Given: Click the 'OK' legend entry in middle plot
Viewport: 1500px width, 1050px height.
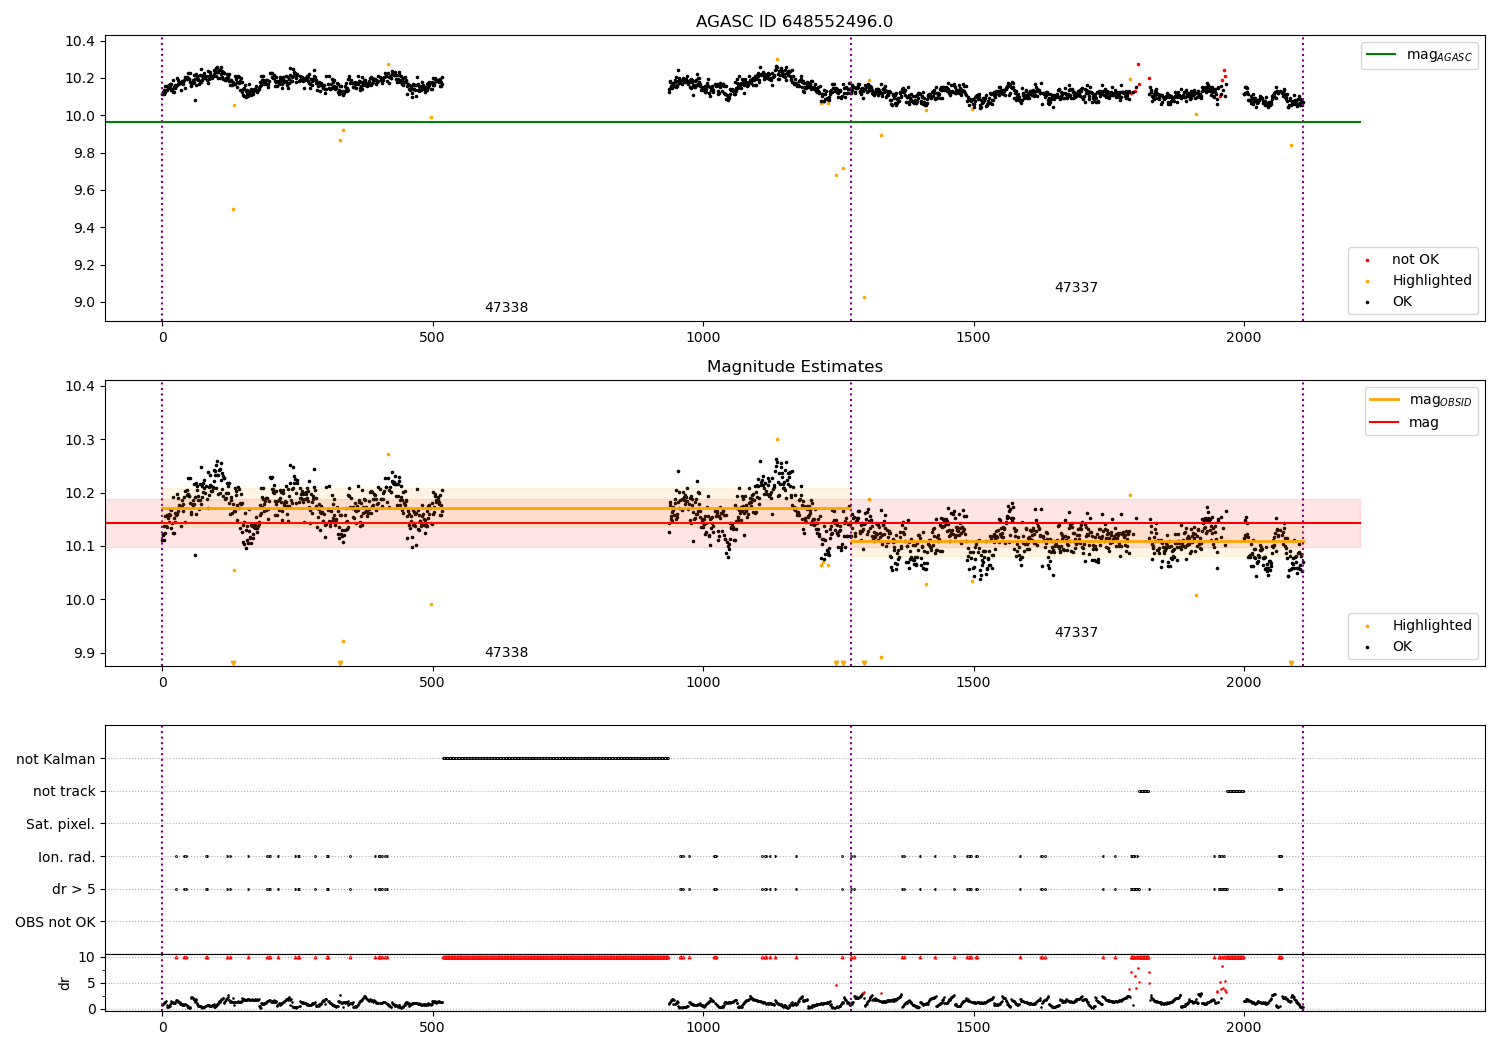Looking at the screenshot, I should [x=1388, y=647].
